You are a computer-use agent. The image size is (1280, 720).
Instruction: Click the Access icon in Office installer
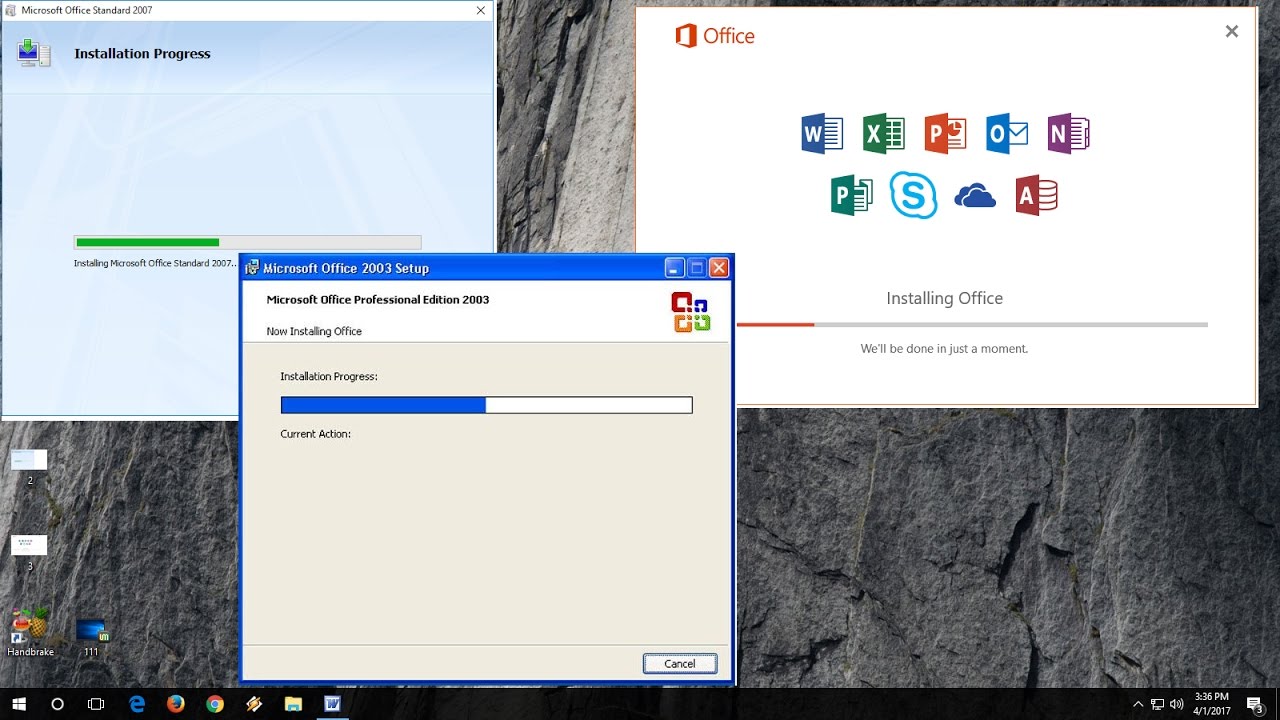click(x=1037, y=195)
